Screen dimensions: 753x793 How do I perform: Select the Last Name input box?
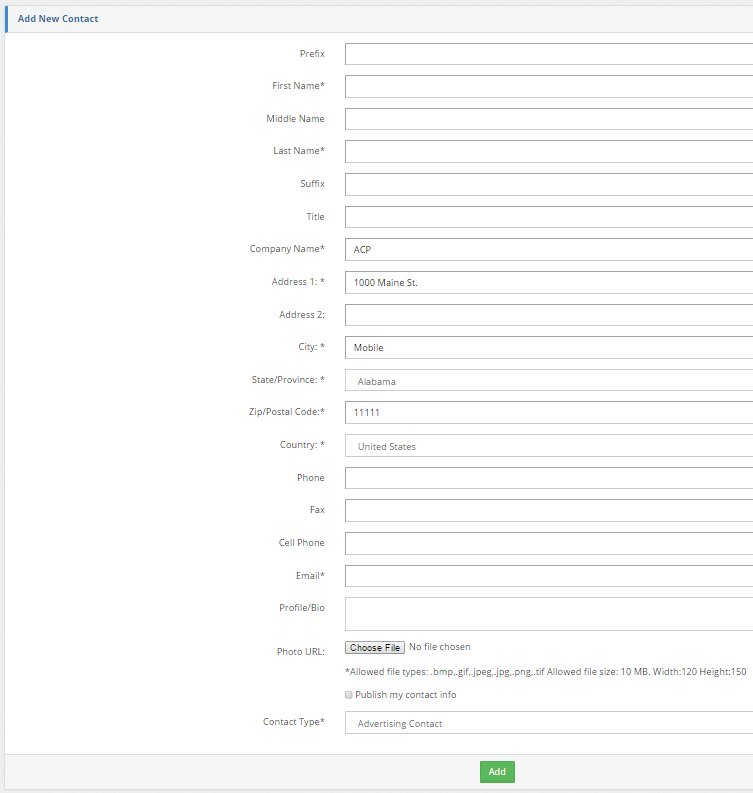pyautogui.click(x=548, y=152)
